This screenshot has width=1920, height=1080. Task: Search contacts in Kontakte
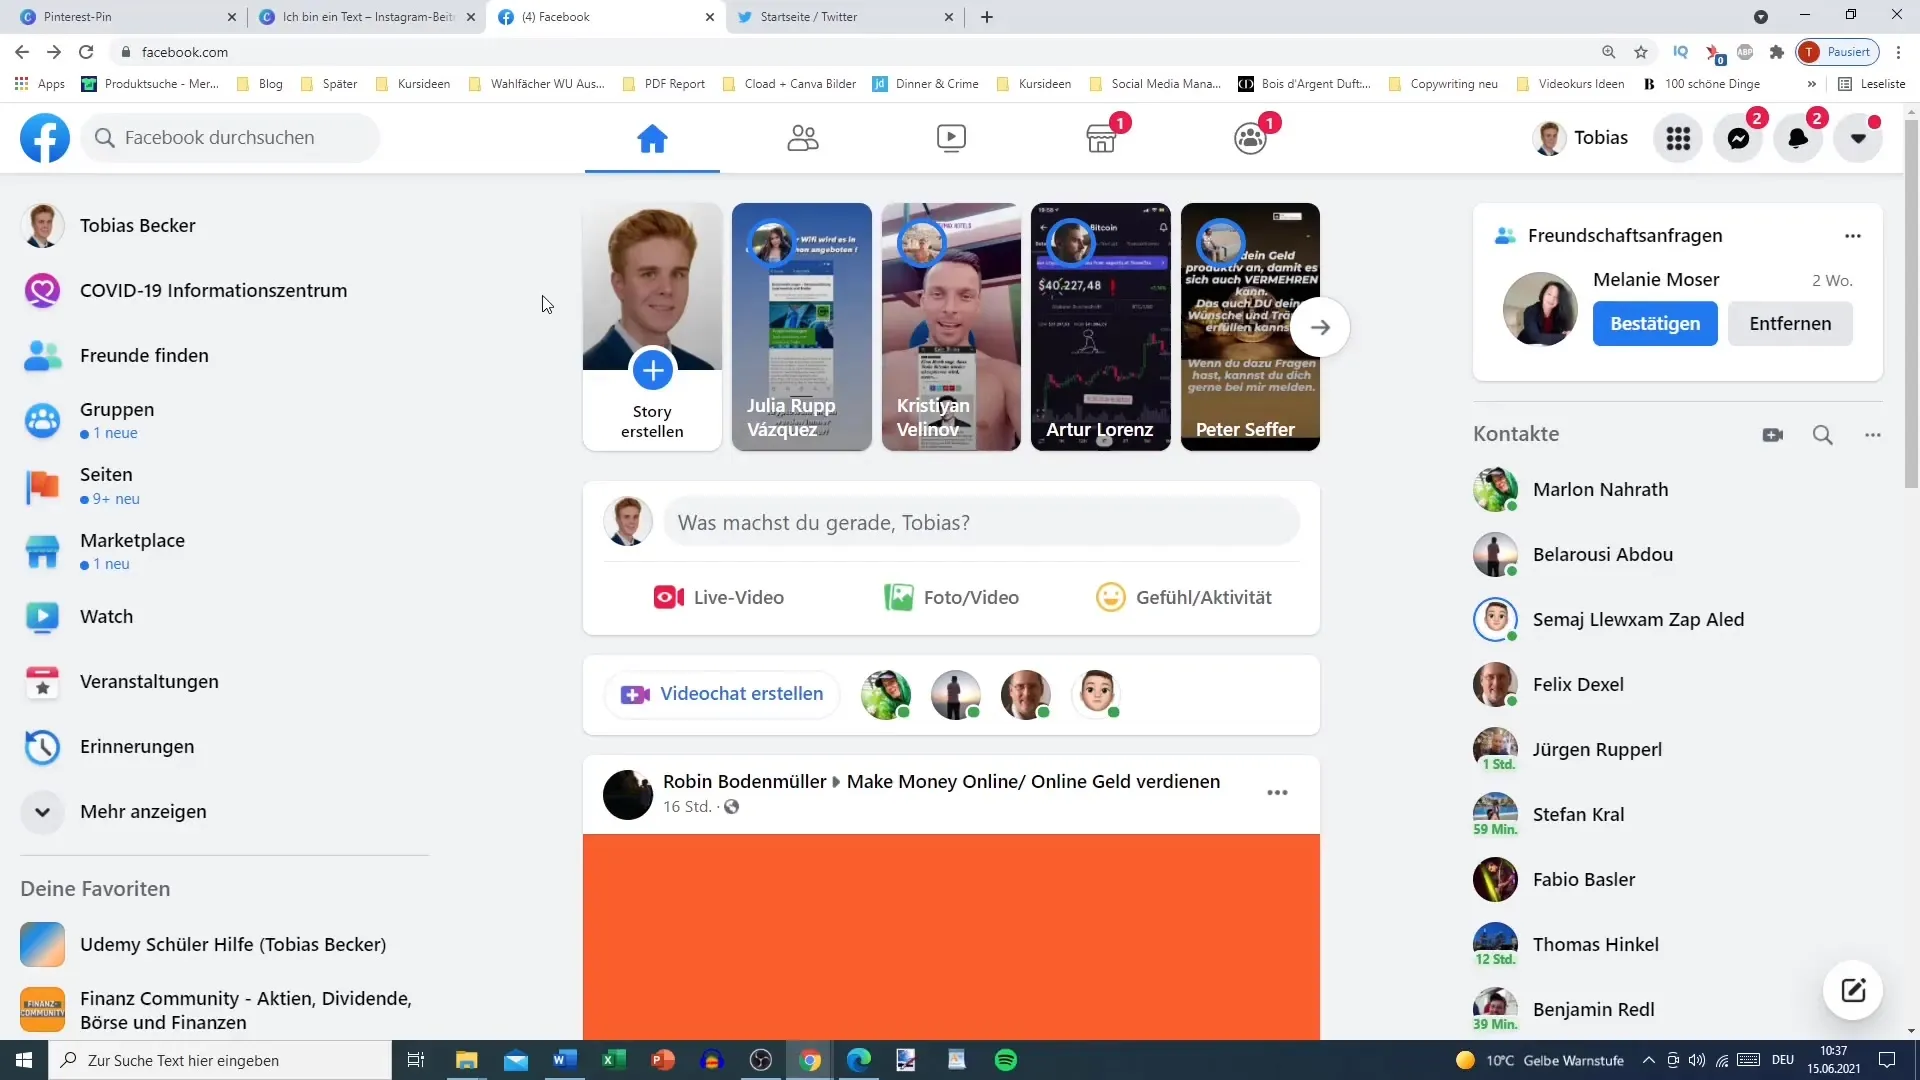(1823, 435)
